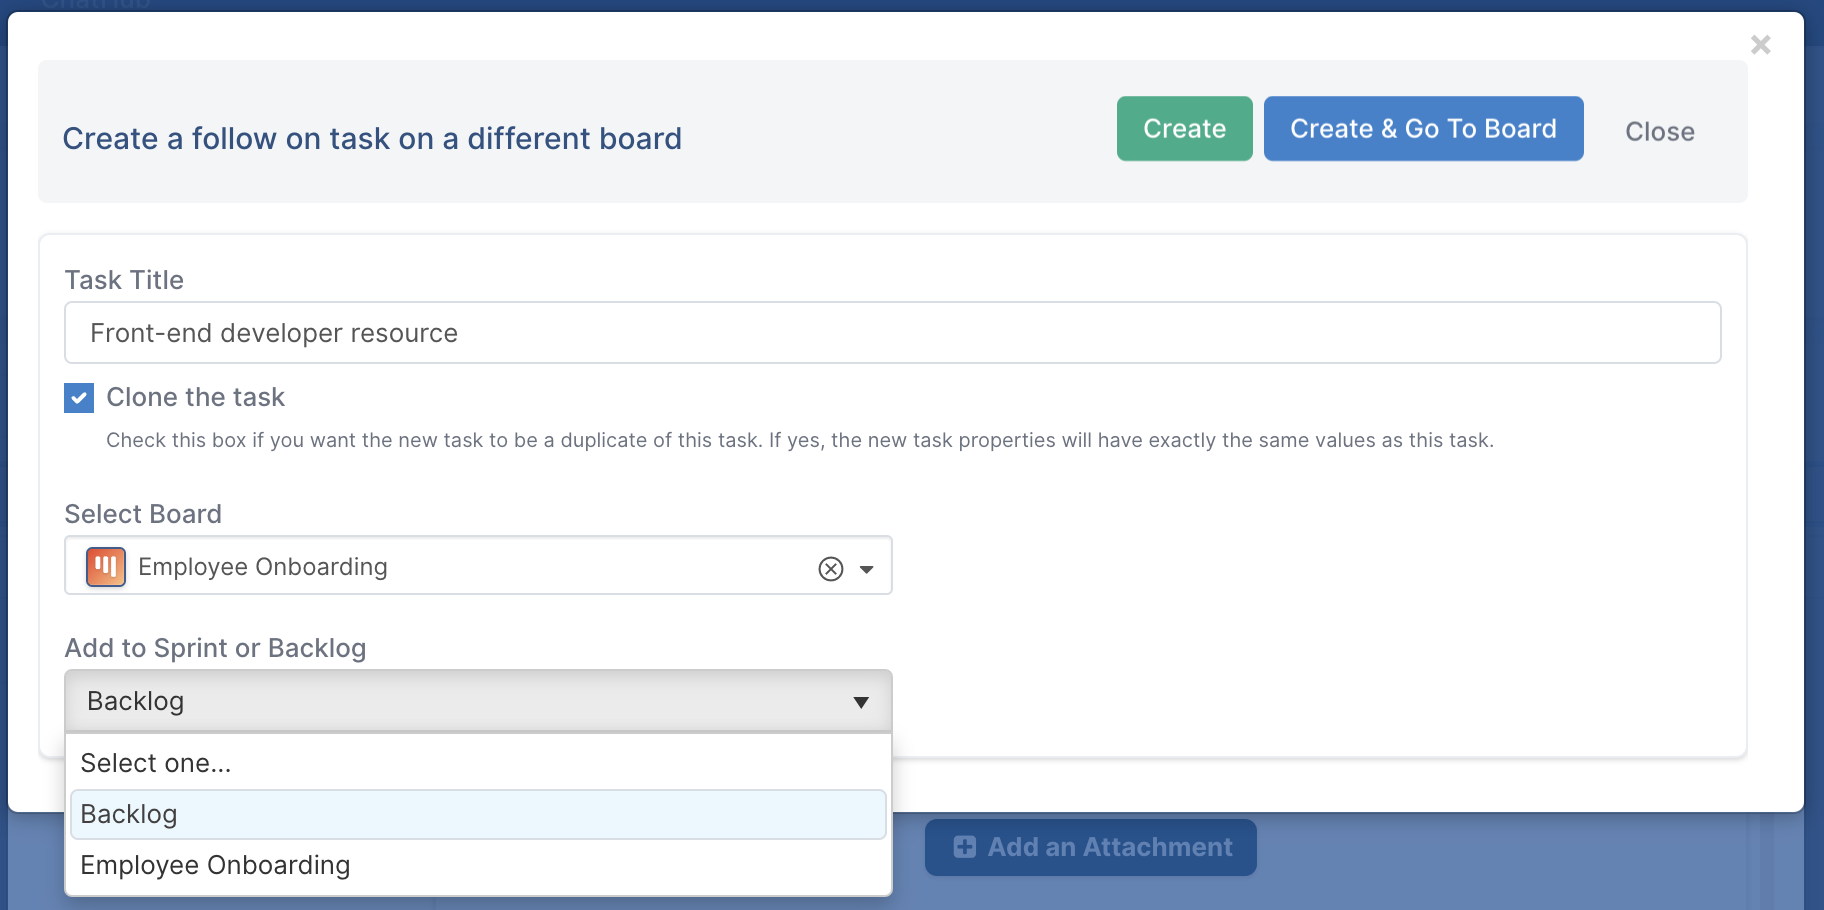Uncheck the Clone the task checkbox
Image resolution: width=1824 pixels, height=910 pixels.
pyautogui.click(x=79, y=398)
